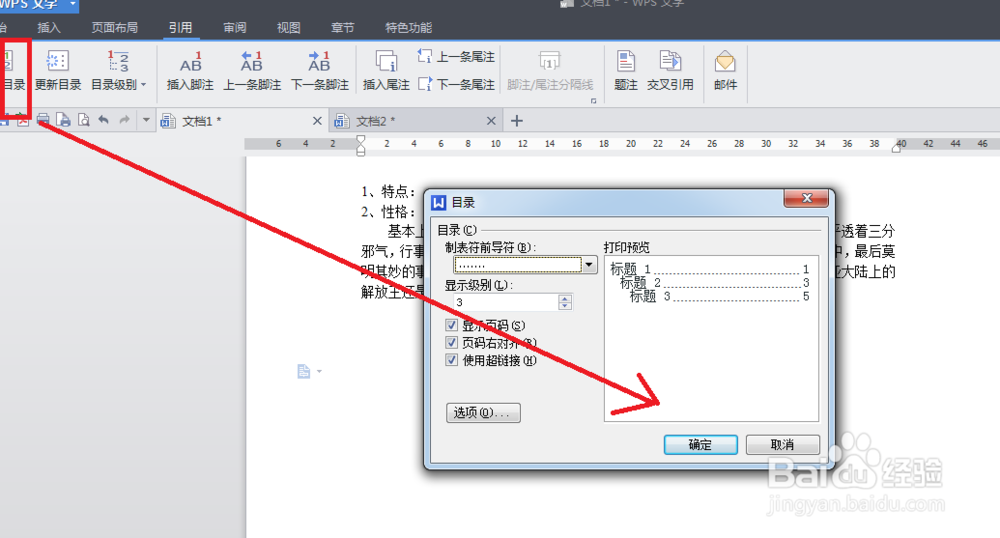Screen dimensions: 1000x538
Task: Switch to the View (视图) tab
Action: coord(288,27)
